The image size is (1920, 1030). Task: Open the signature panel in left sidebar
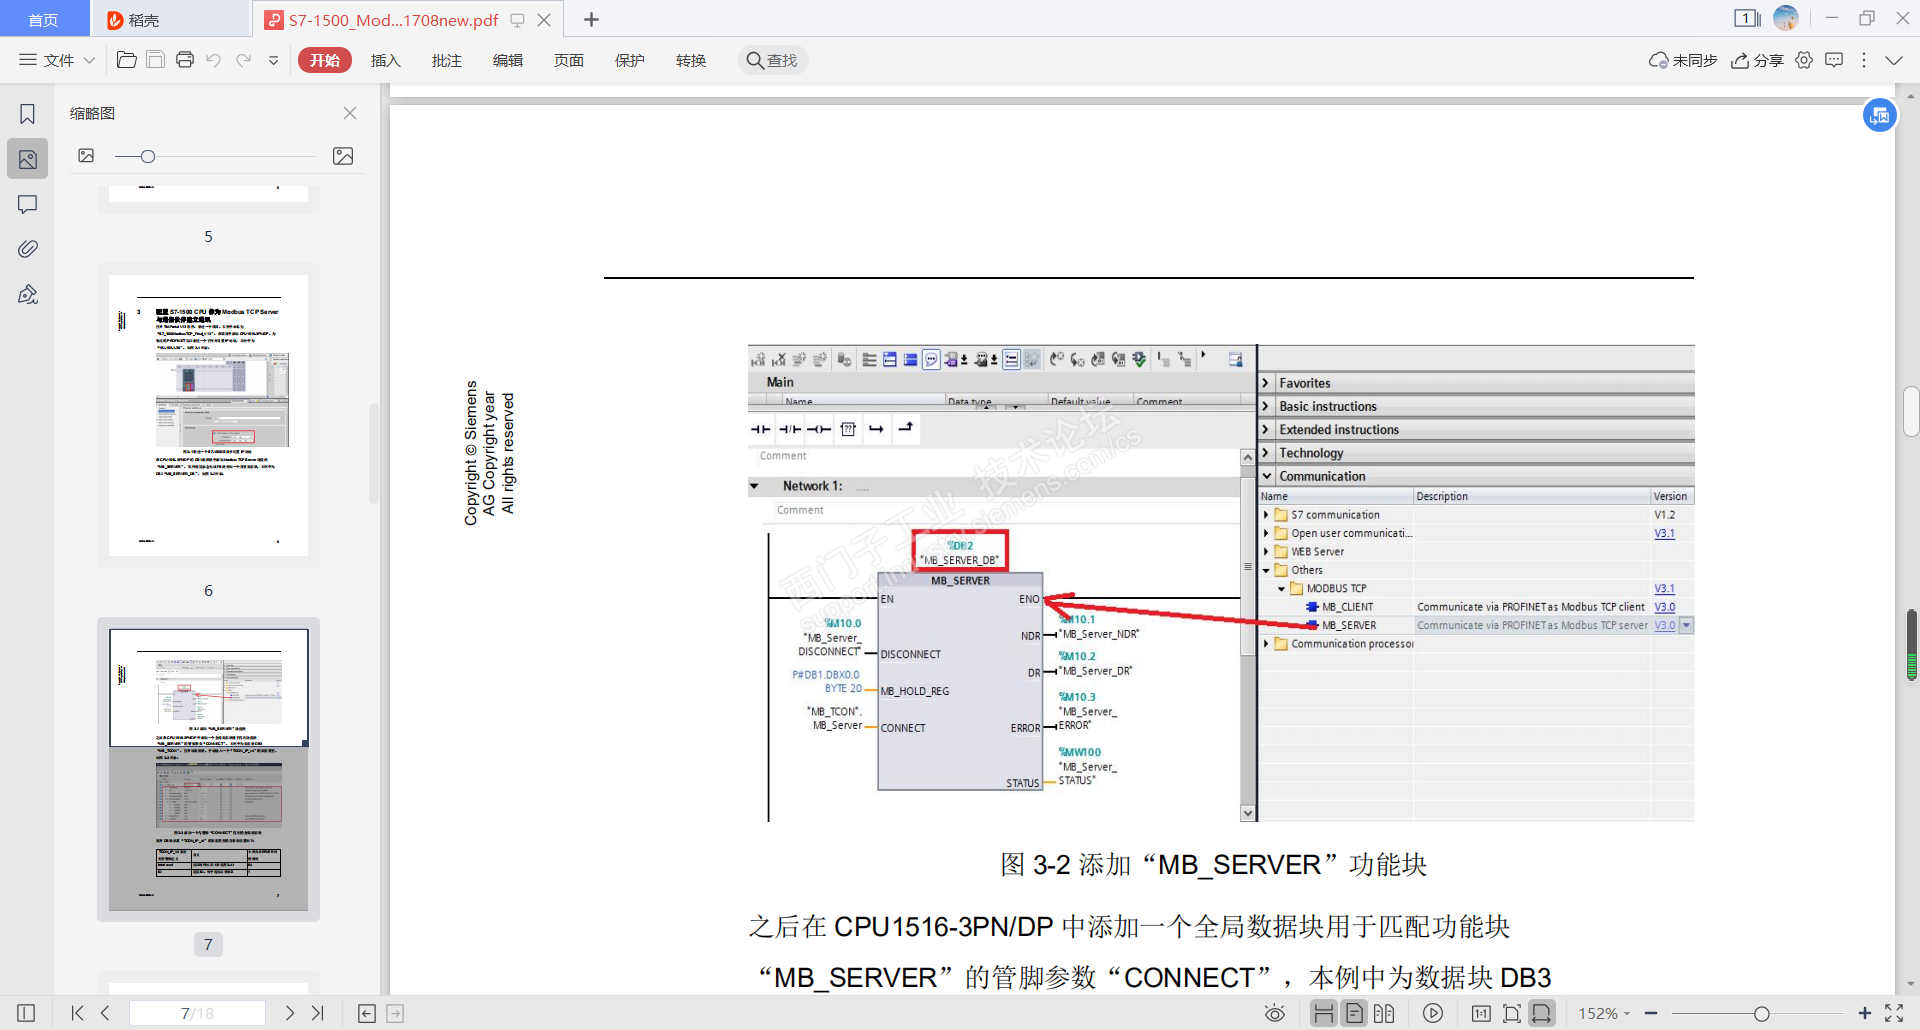tap(28, 294)
